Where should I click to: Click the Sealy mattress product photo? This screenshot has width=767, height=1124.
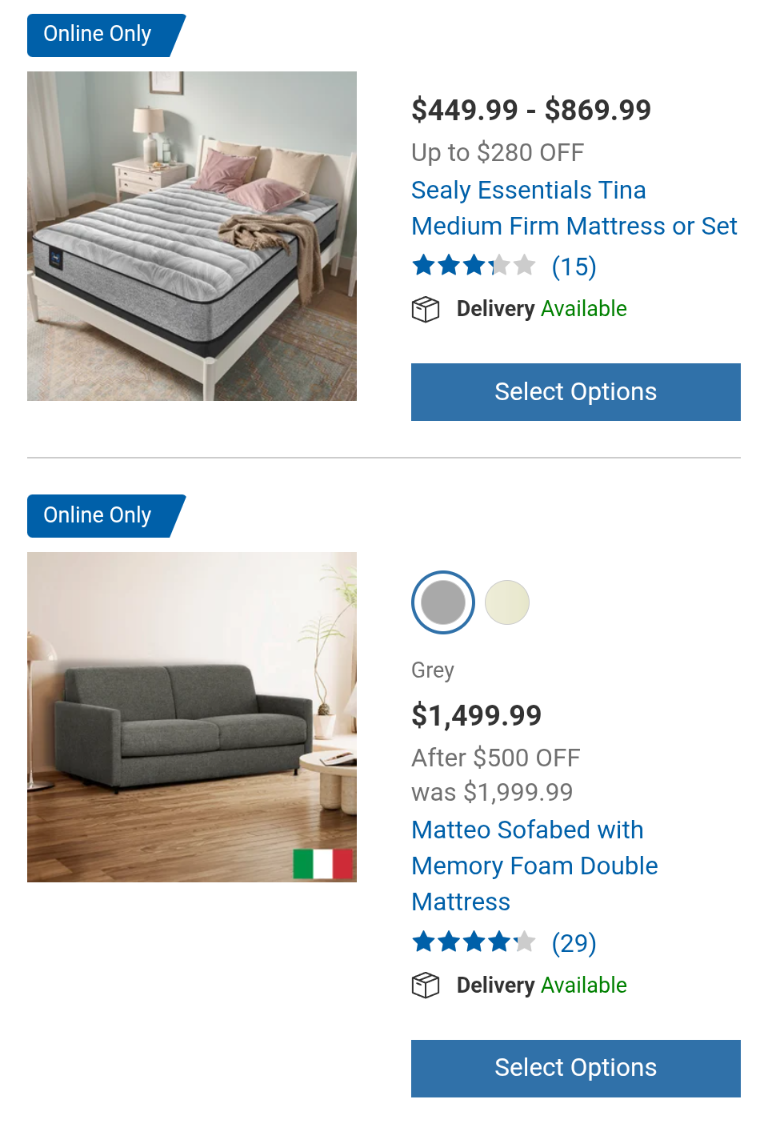coord(192,236)
